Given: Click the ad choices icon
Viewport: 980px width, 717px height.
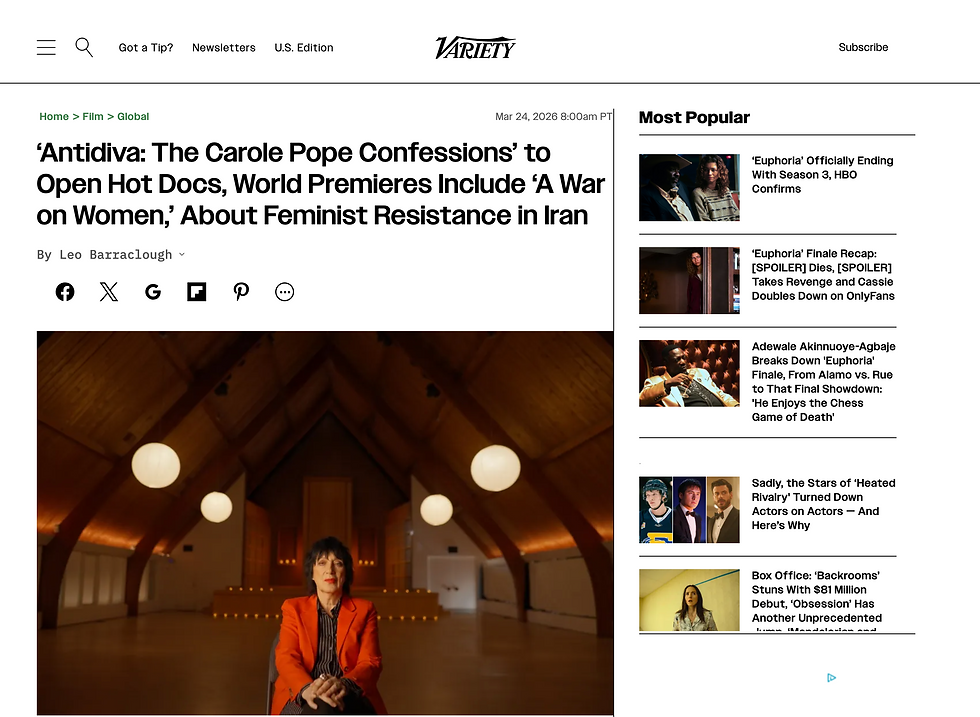Looking at the screenshot, I should point(831,678).
